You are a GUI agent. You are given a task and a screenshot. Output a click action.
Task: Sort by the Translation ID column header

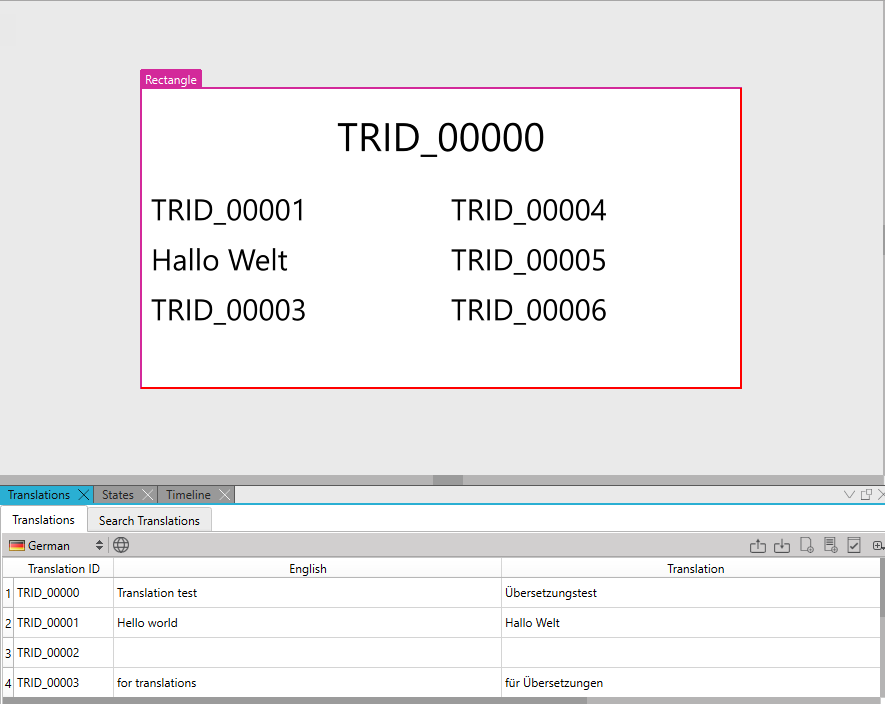[63, 569]
